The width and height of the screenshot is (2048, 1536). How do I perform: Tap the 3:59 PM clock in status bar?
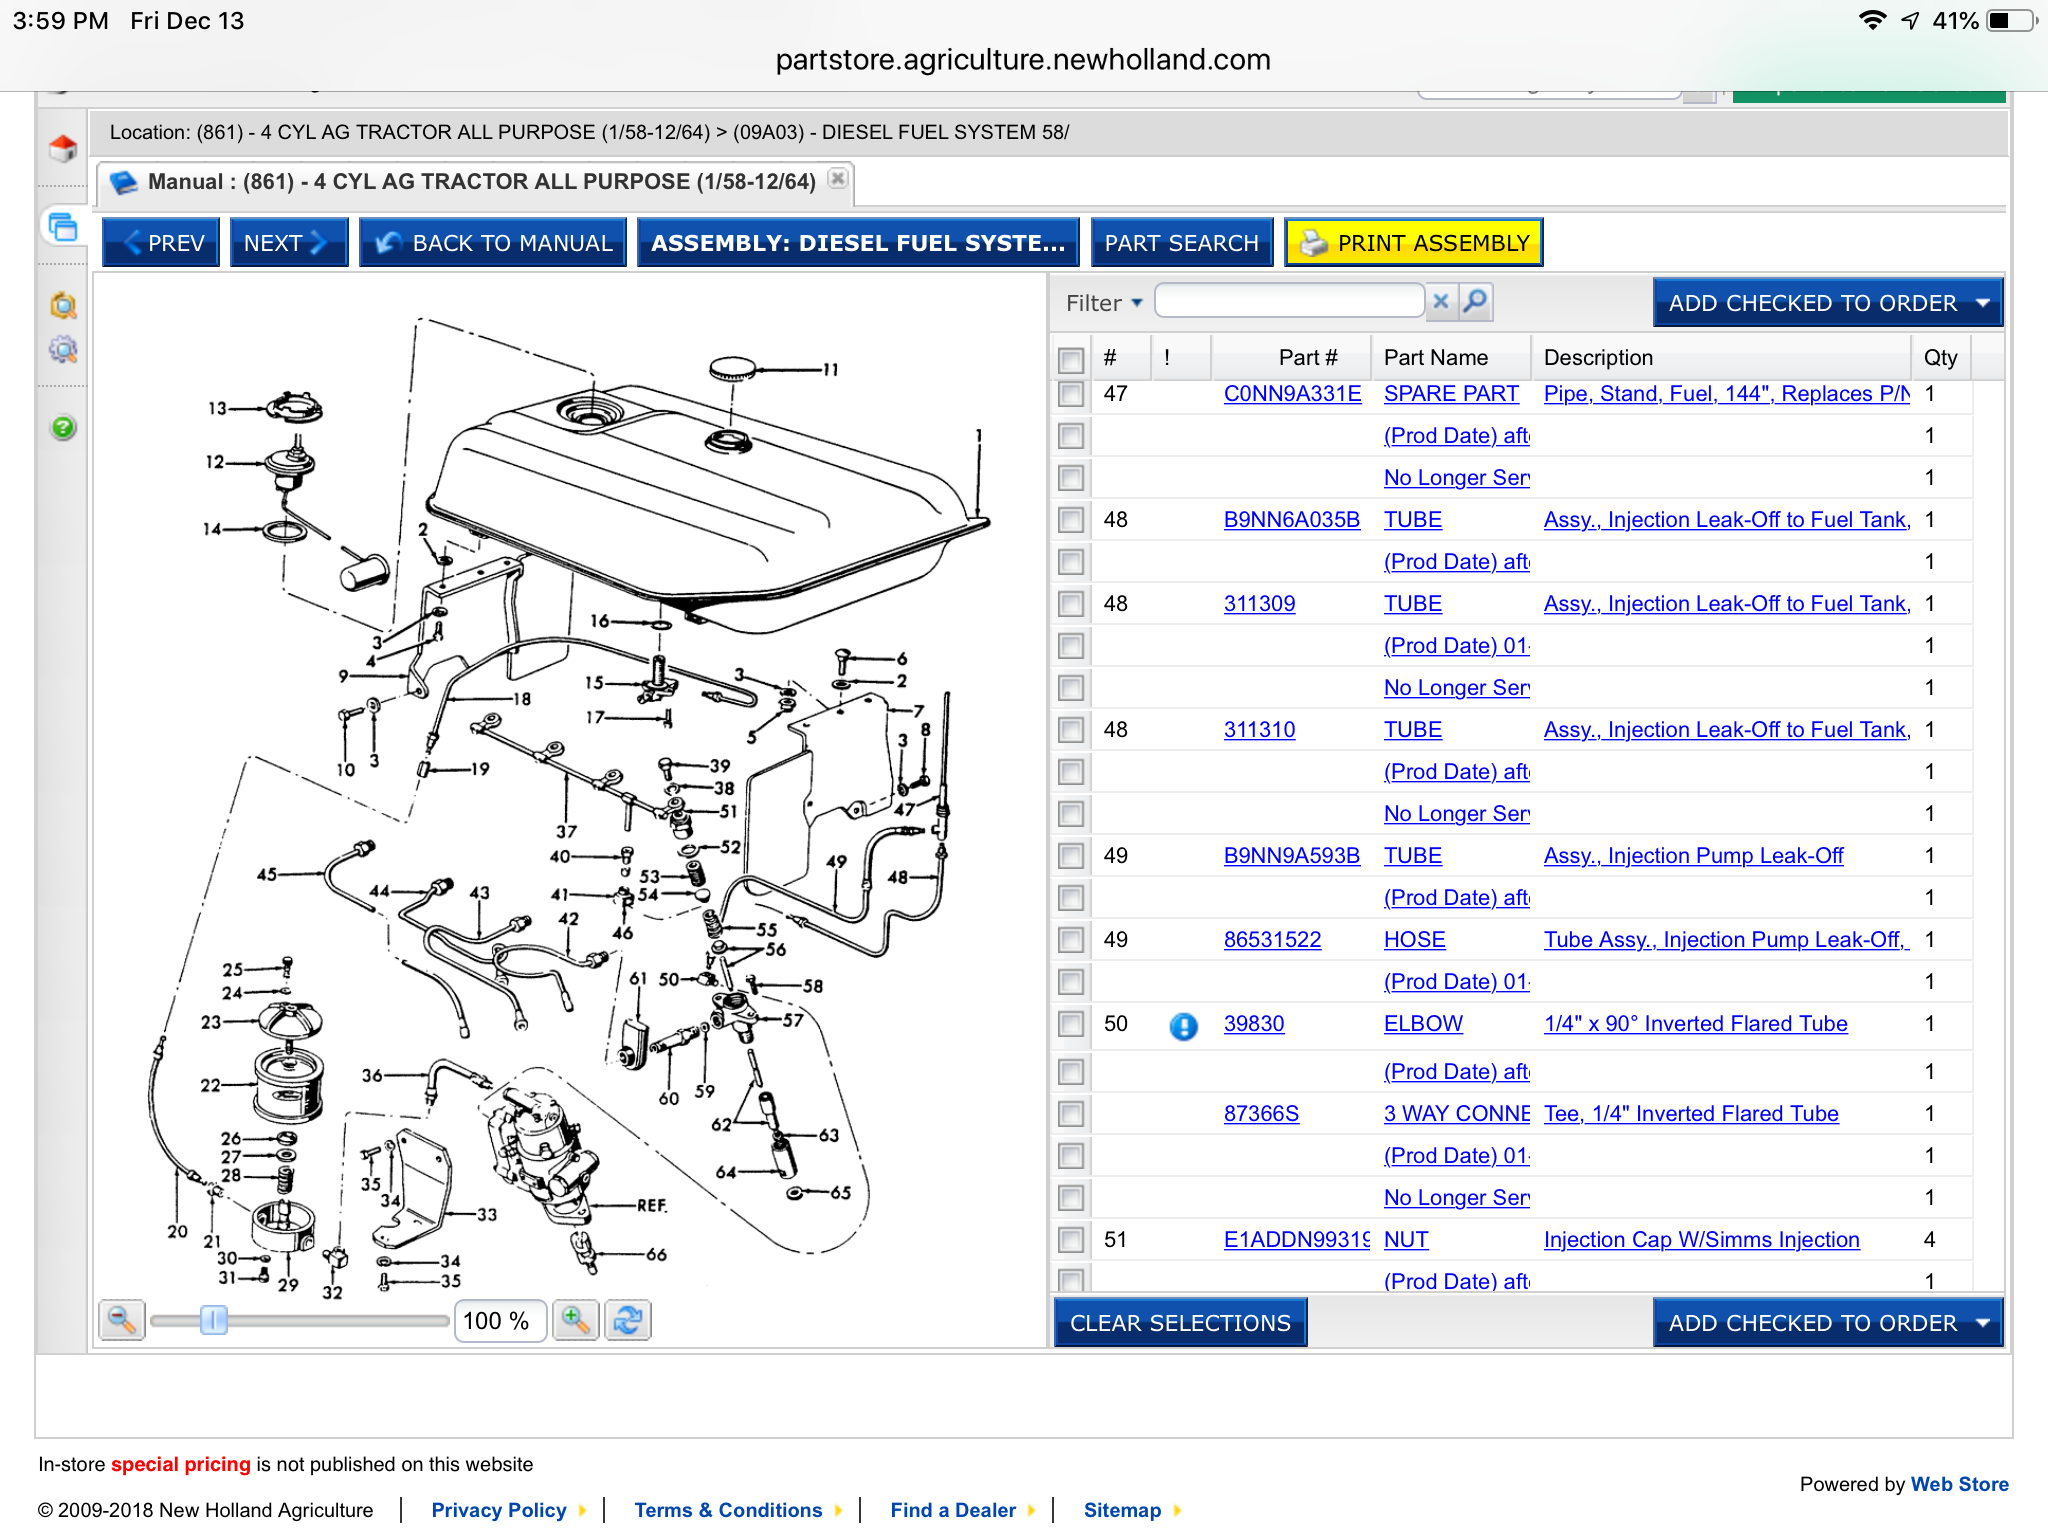pyautogui.click(x=60, y=20)
